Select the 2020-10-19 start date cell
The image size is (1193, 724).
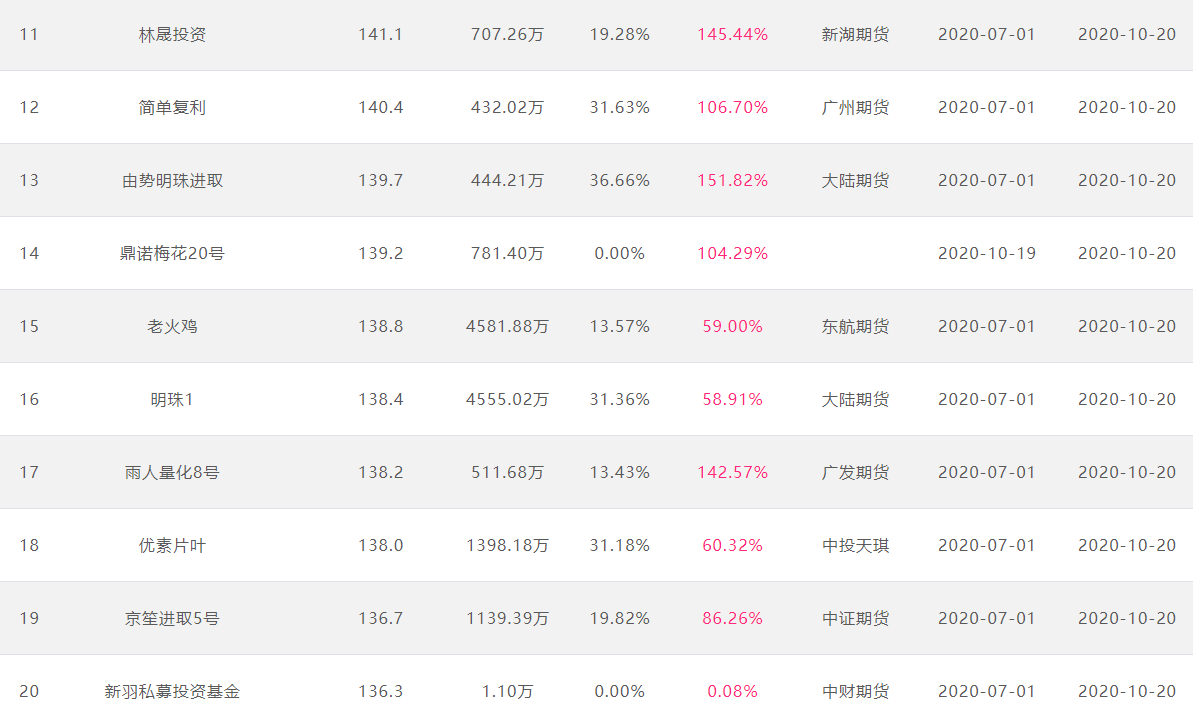pyautogui.click(x=987, y=254)
